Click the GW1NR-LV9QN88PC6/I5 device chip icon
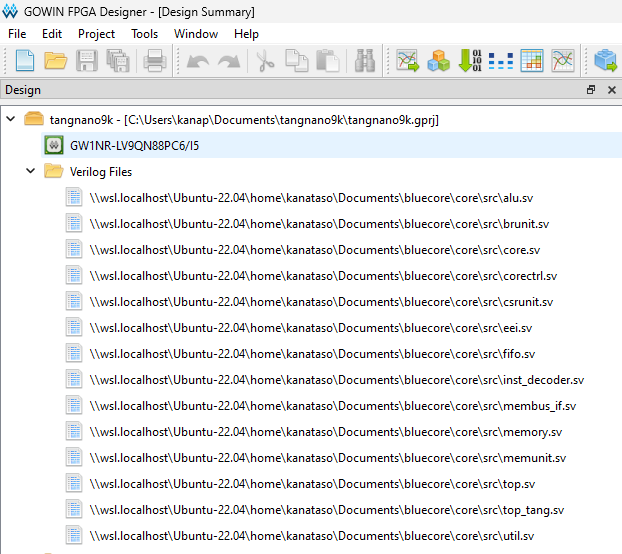This screenshot has height=554, width=622. [54, 146]
